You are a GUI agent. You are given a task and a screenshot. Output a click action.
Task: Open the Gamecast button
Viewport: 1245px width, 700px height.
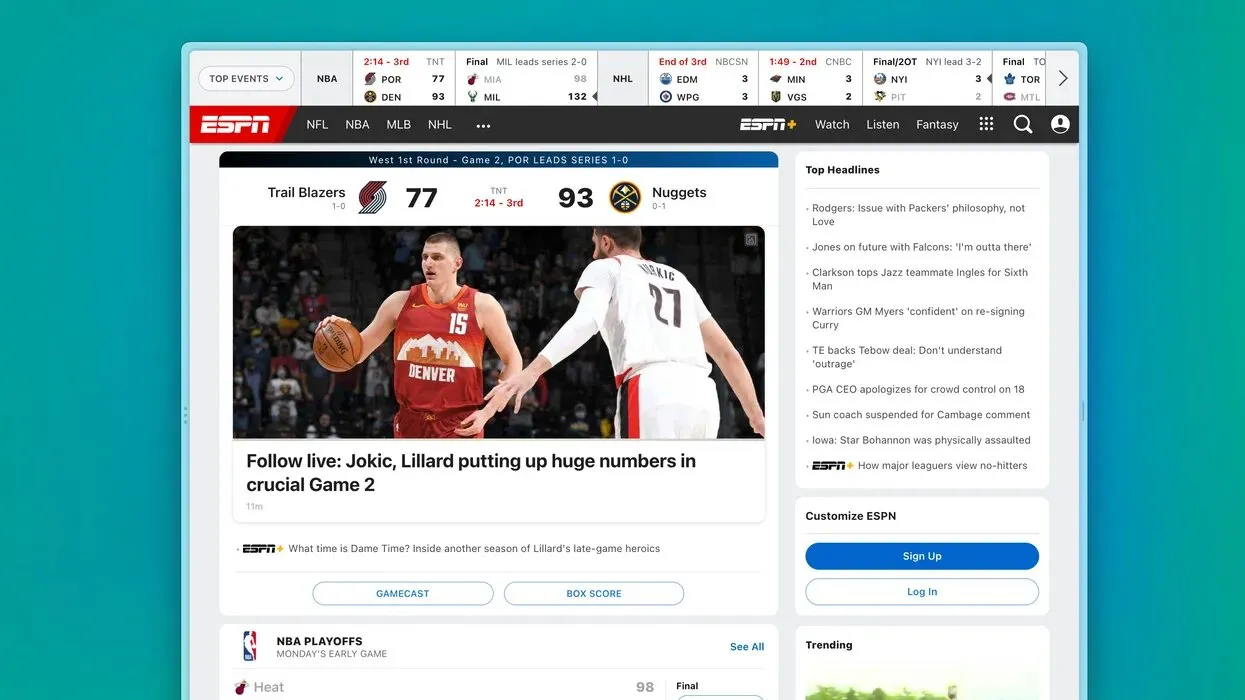(403, 594)
